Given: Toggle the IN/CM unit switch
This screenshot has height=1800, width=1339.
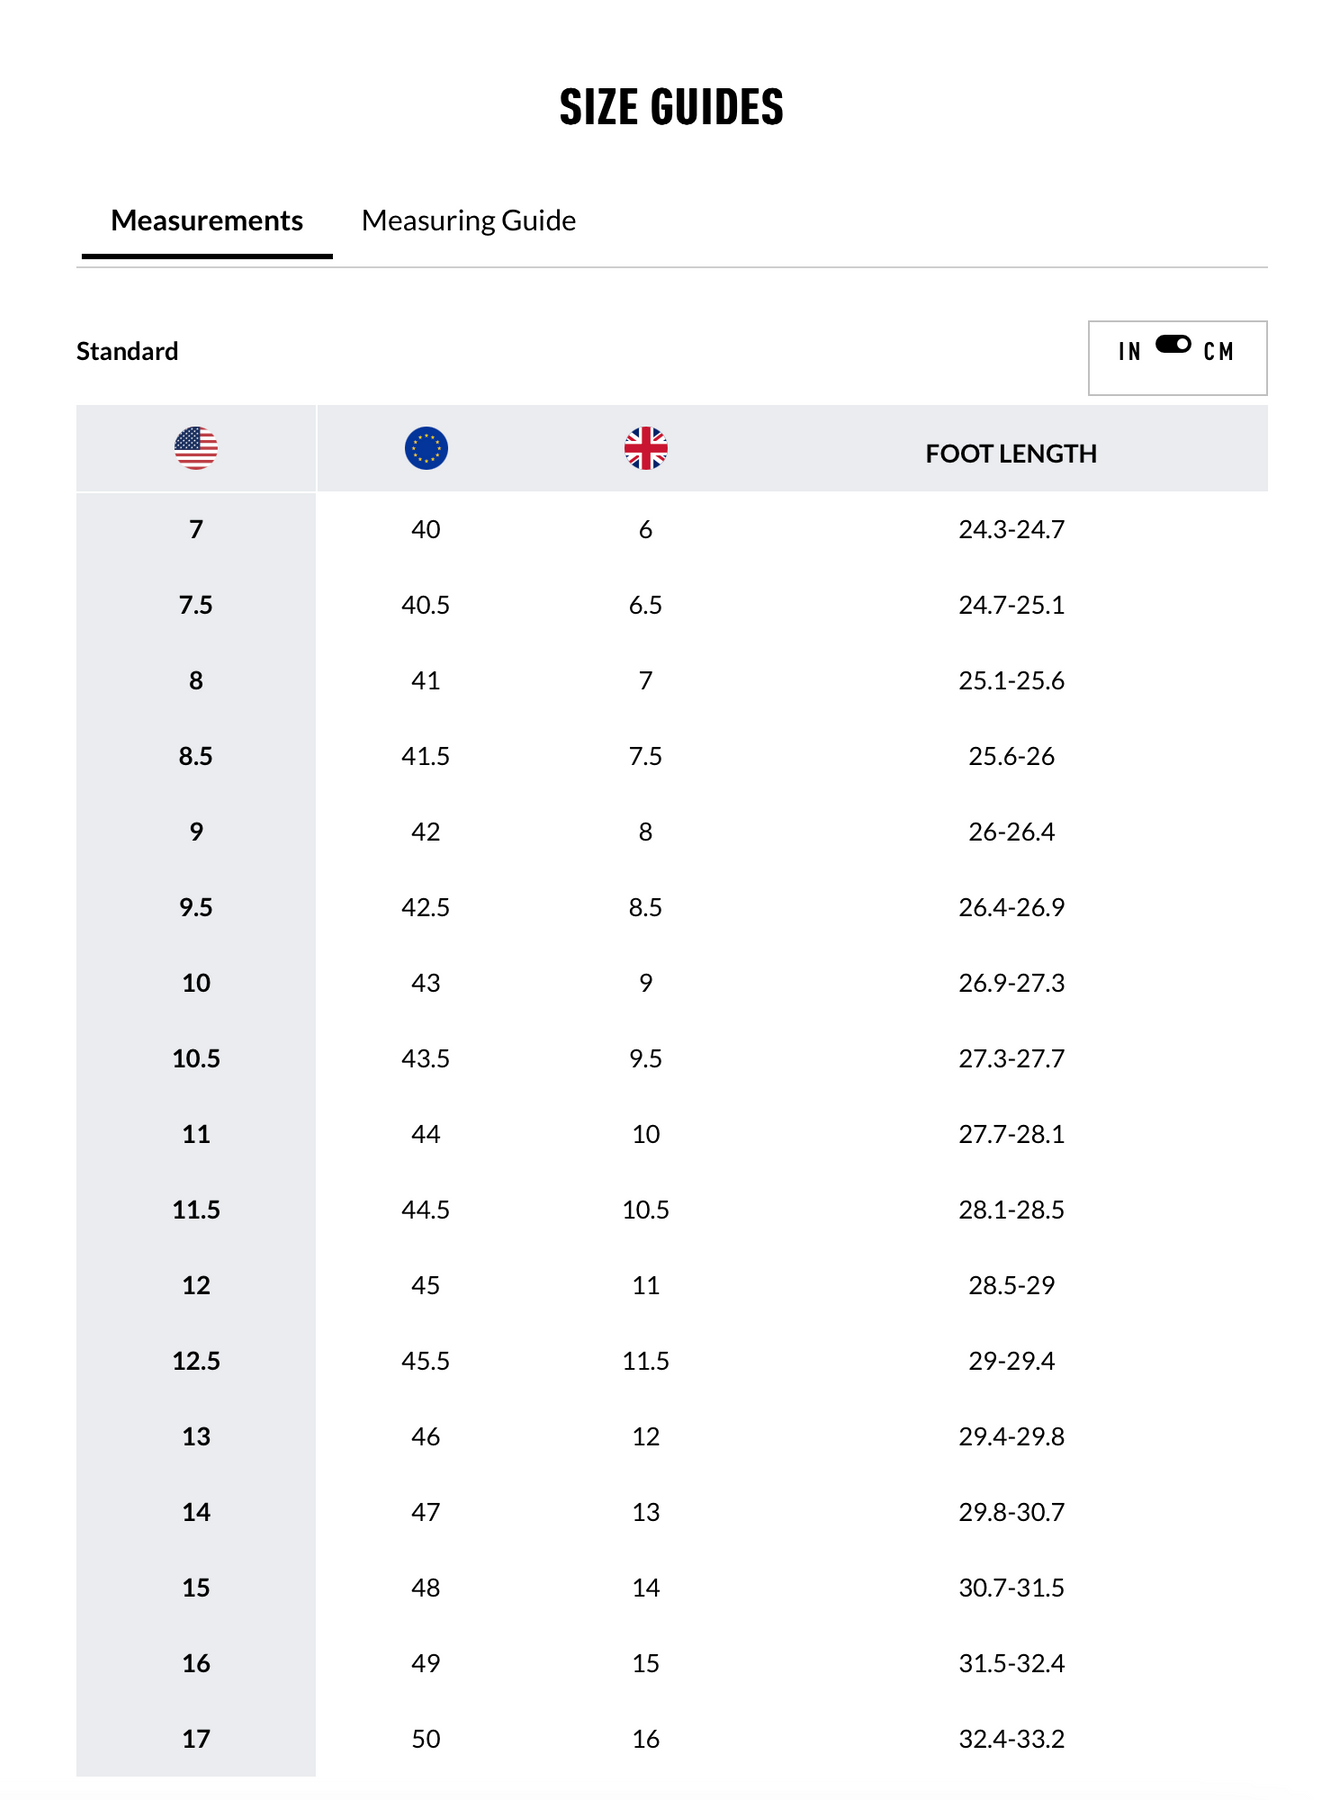Looking at the screenshot, I should click(1173, 345).
